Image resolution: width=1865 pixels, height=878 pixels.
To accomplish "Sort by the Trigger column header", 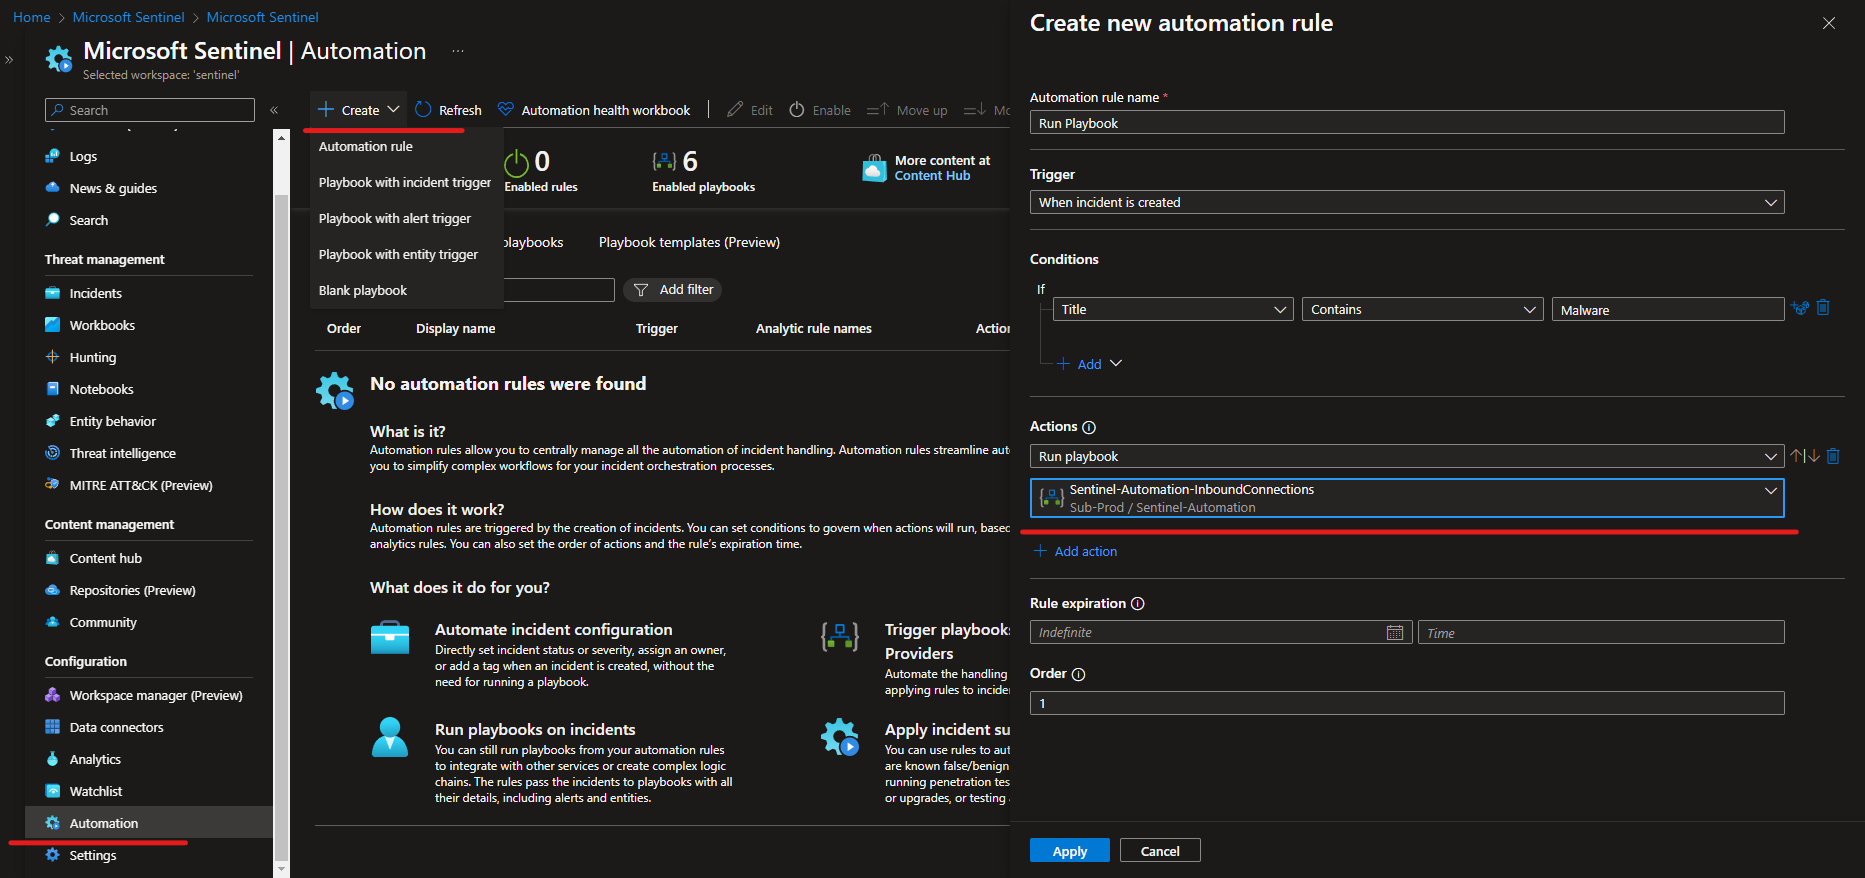I will 656,328.
